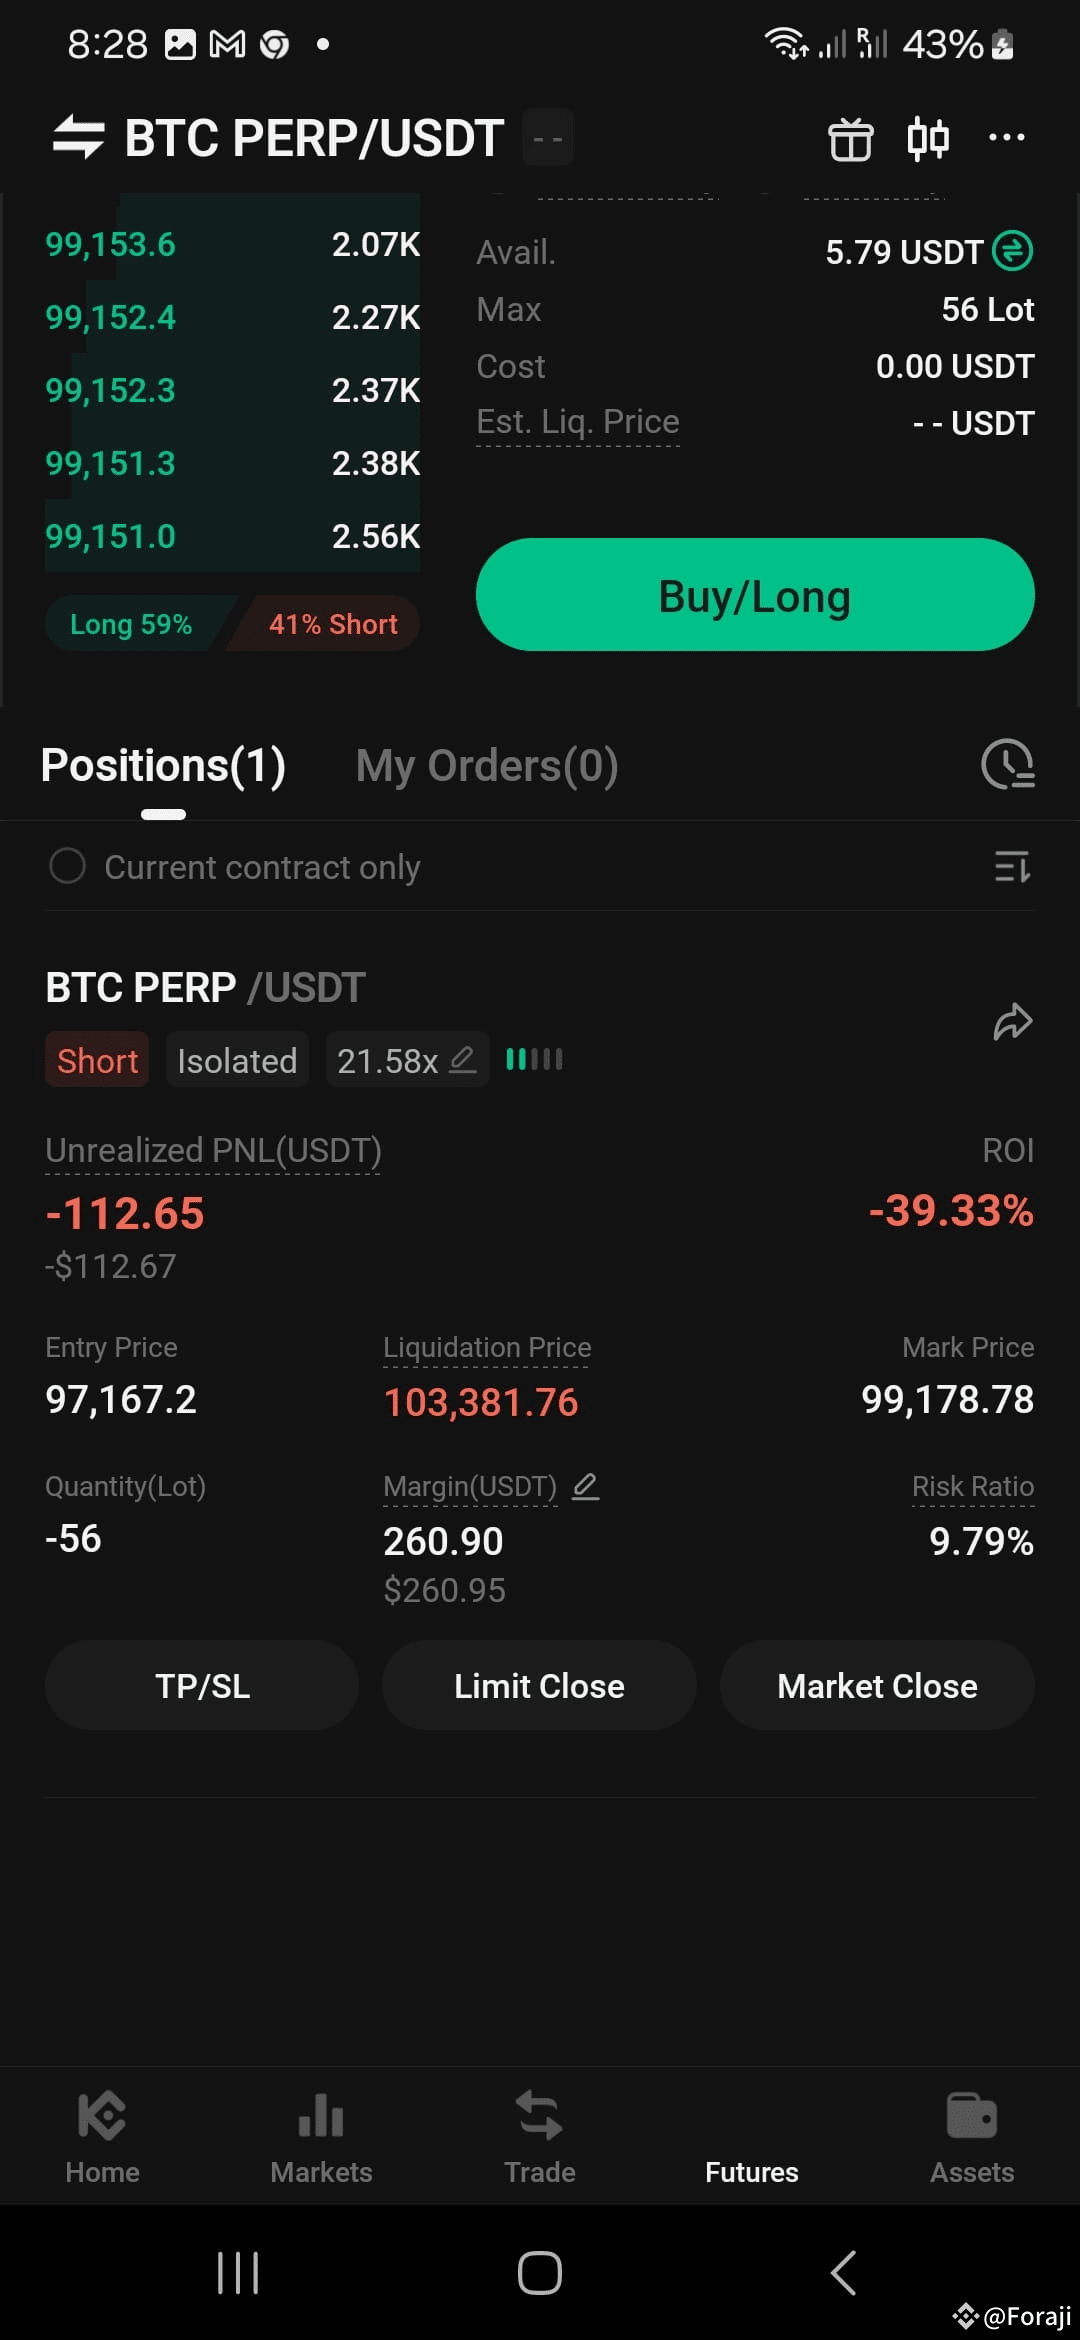Tap the positions sort filter icon
The width and height of the screenshot is (1080, 2340).
(1012, 867)
